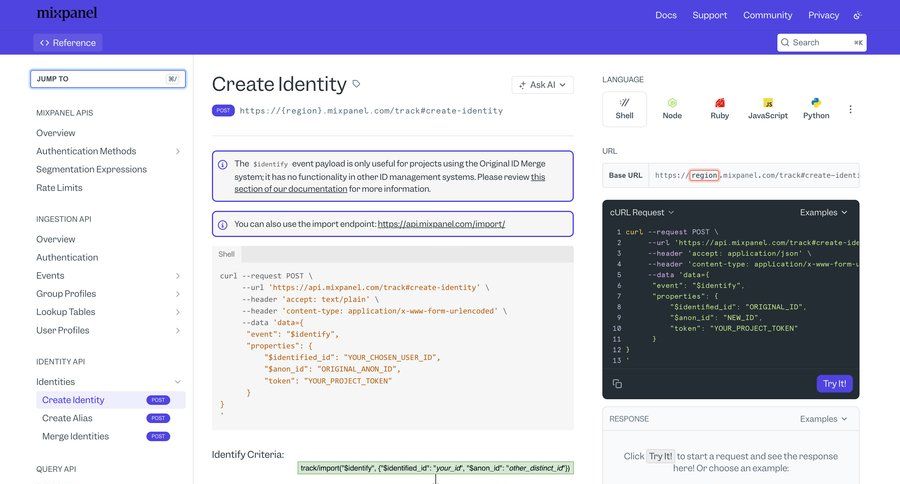Open the cURL Request dropdown

(x=642, y=212)
